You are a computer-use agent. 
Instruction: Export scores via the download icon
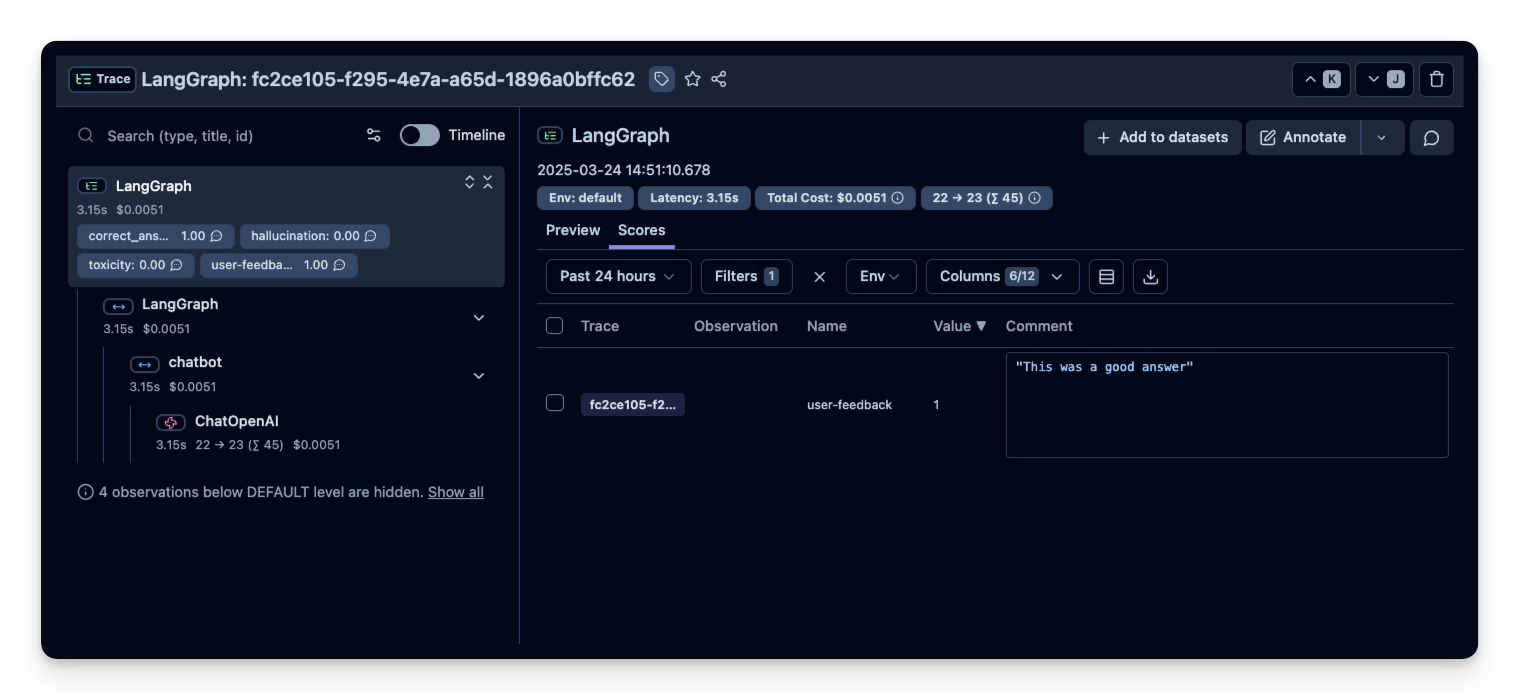tap(1149, 276)
